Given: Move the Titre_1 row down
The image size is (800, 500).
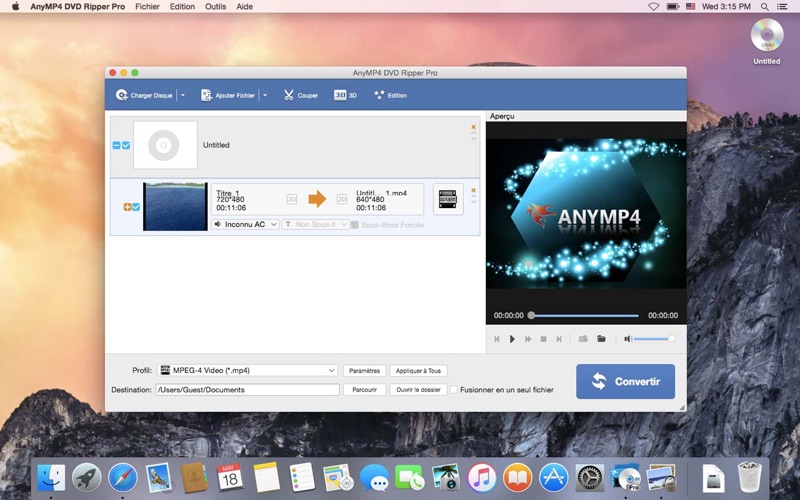Looking at the screenshot, I should 473,202.
